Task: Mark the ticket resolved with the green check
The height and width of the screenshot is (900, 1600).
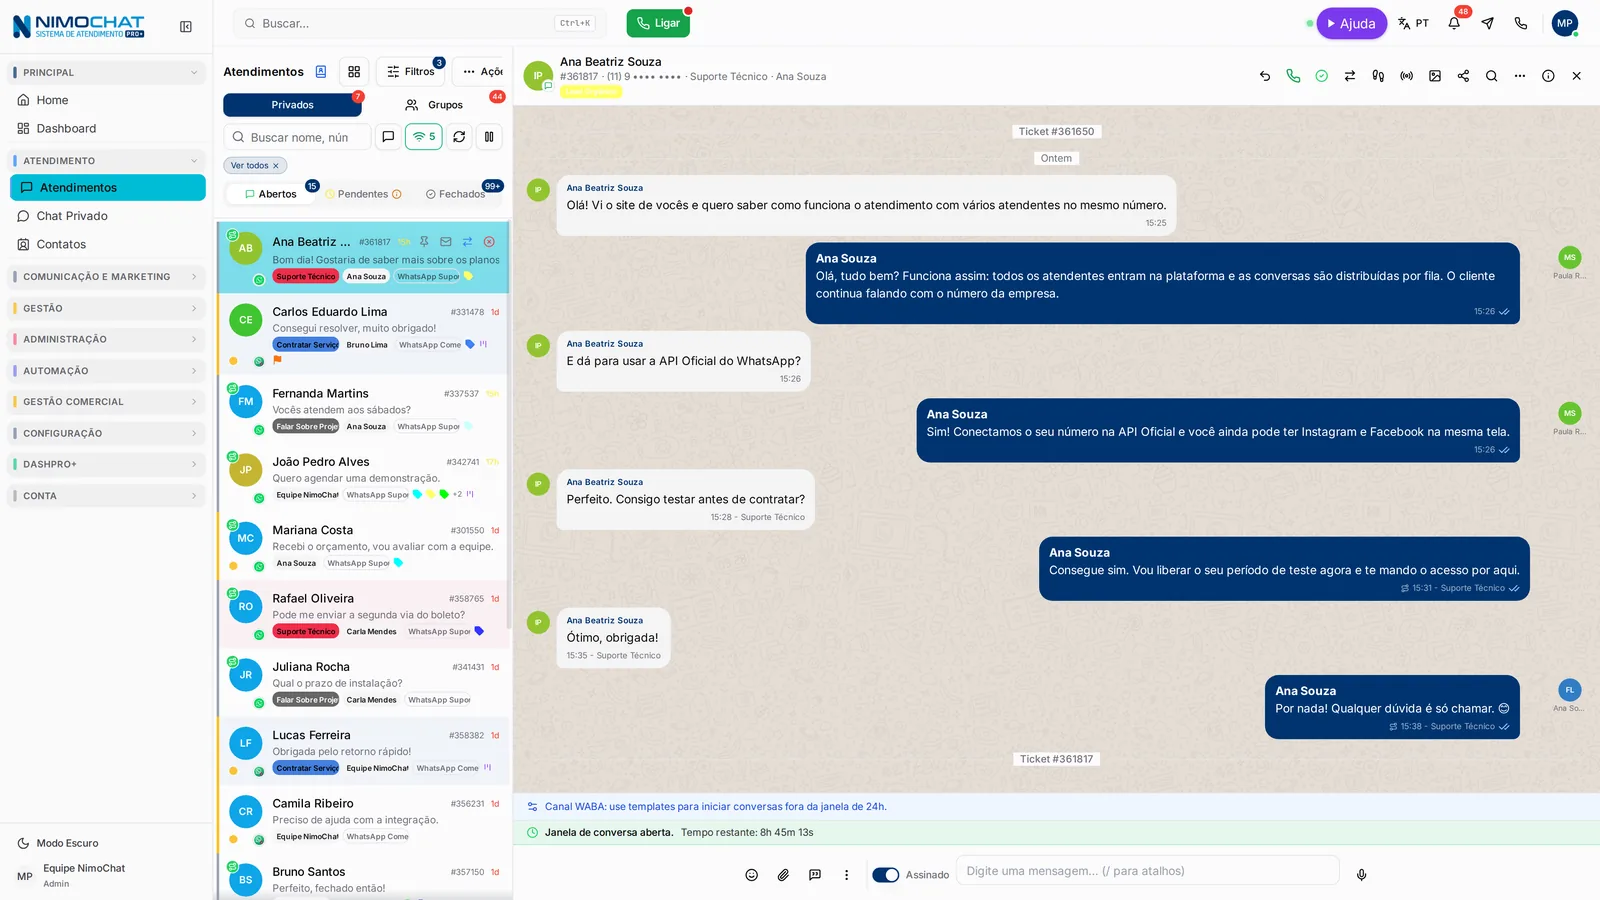Action: pos(1322,76)
